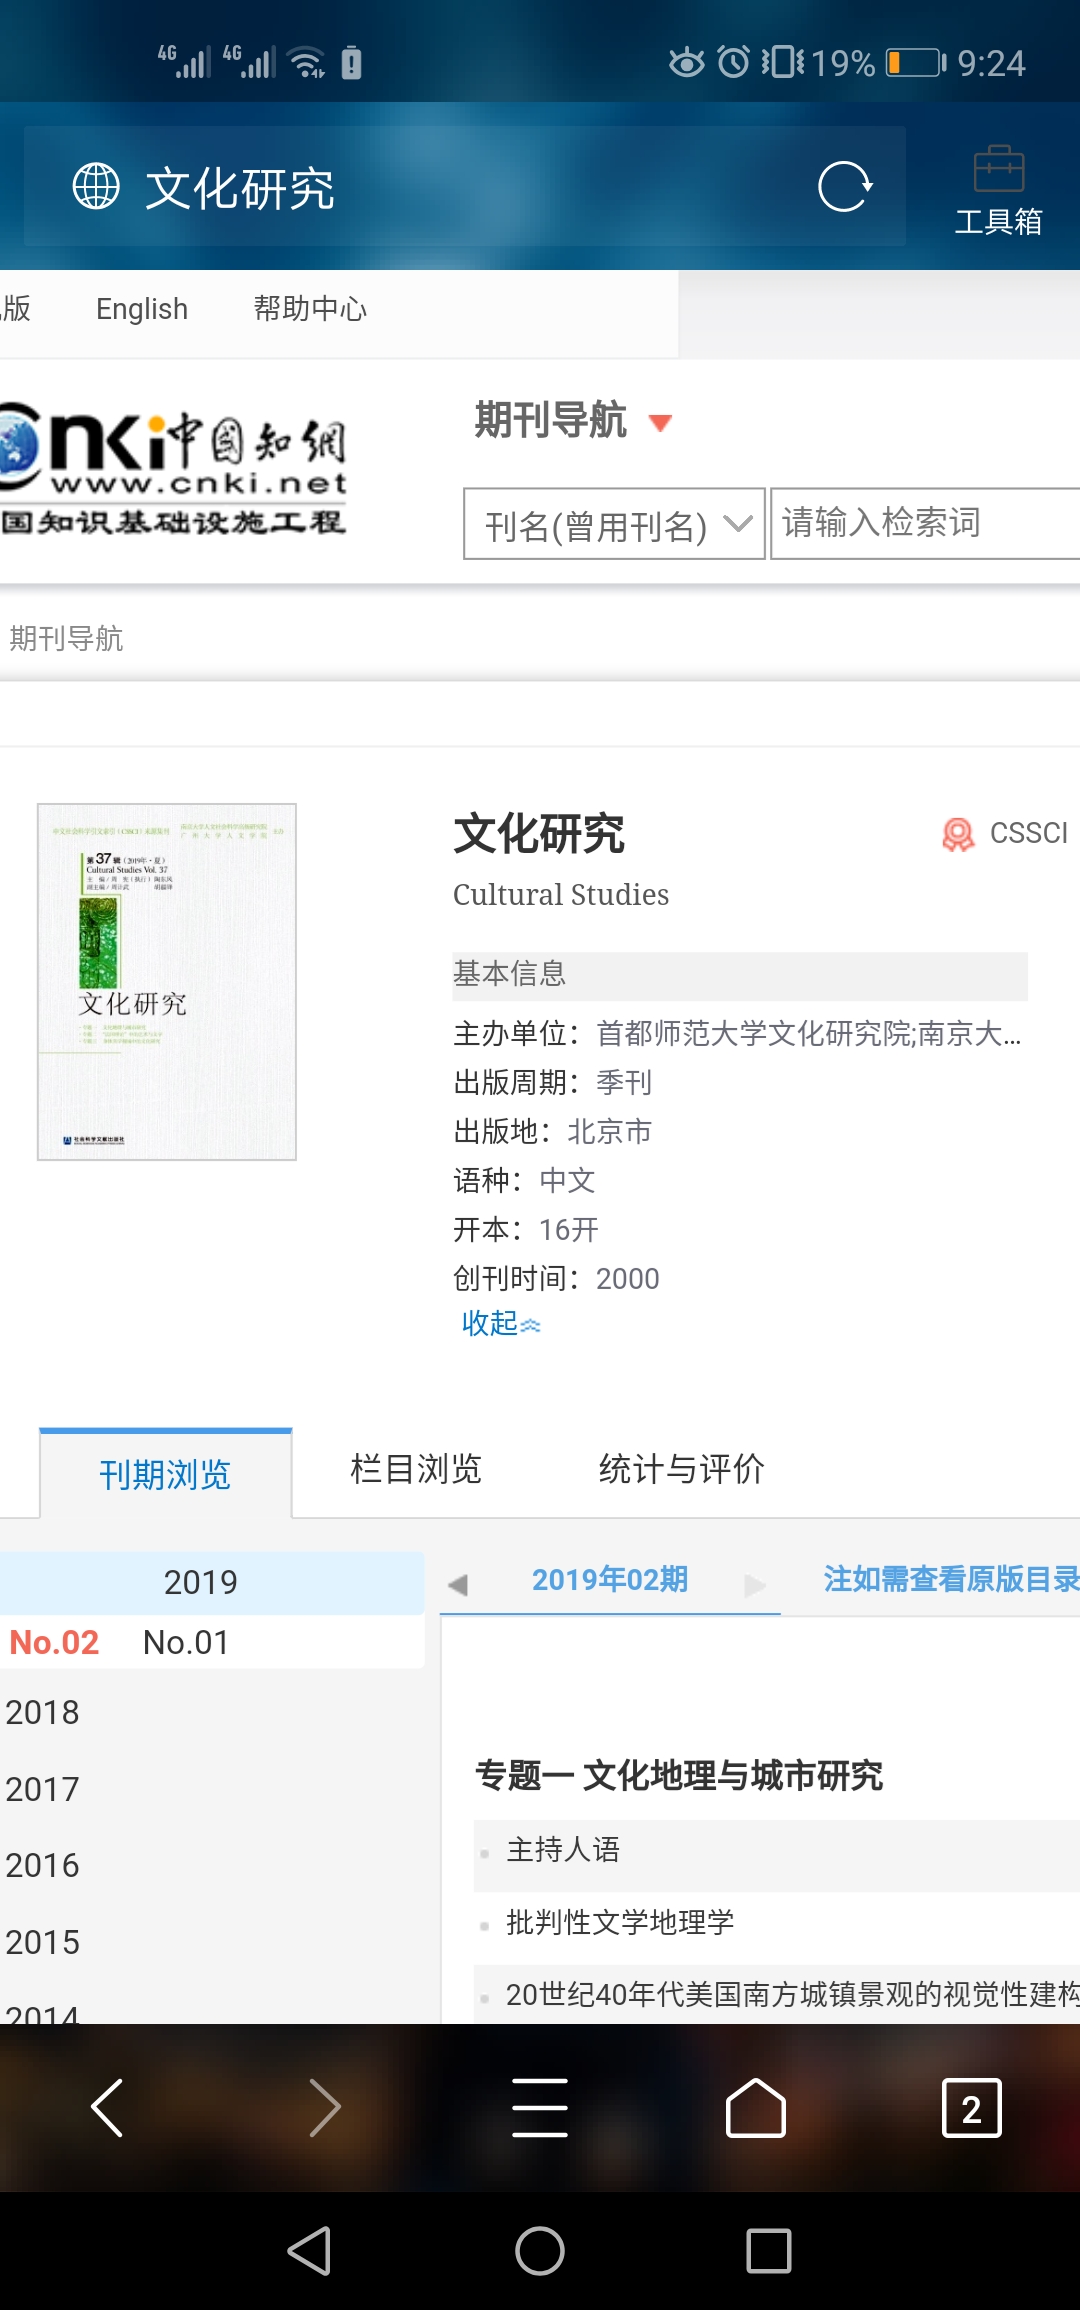The height and width of the screenshot is (2310, 1080).
Task: Select issue No.01 of 2019
Action: tap(186, 1642)
